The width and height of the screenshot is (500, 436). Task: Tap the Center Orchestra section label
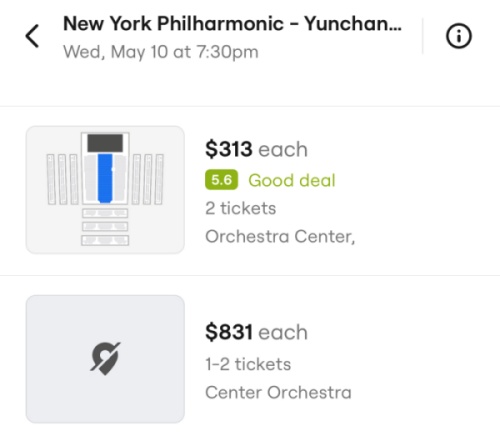(278, 392)
